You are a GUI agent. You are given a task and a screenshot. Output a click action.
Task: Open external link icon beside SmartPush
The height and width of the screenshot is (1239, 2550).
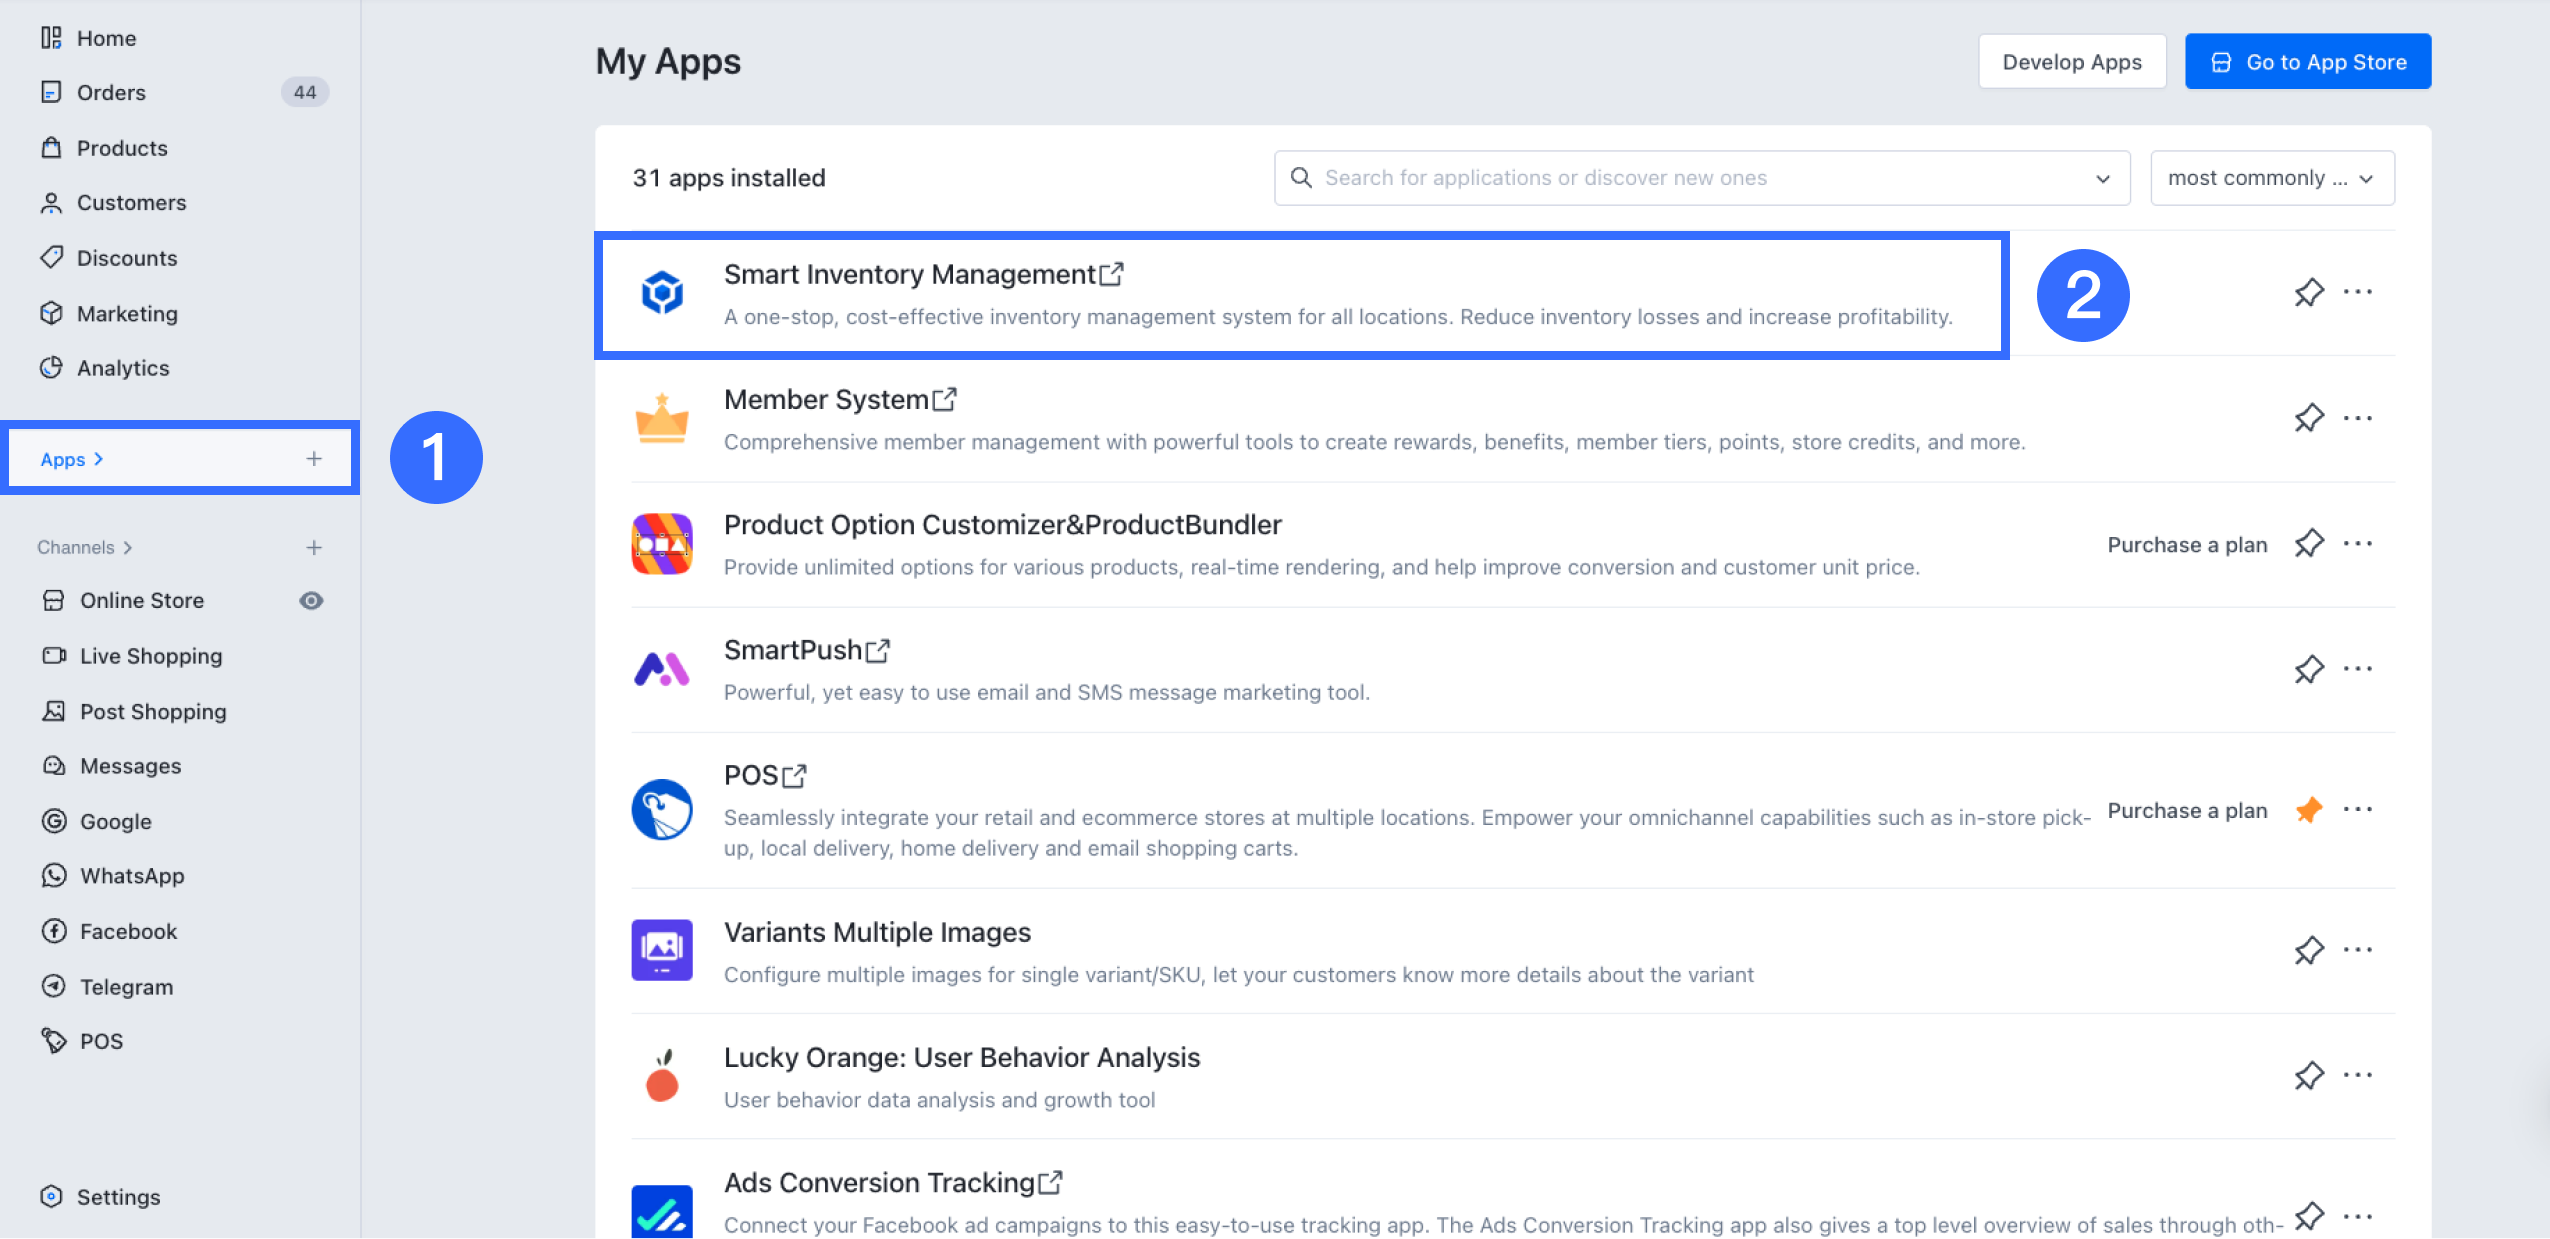point(878,651)
